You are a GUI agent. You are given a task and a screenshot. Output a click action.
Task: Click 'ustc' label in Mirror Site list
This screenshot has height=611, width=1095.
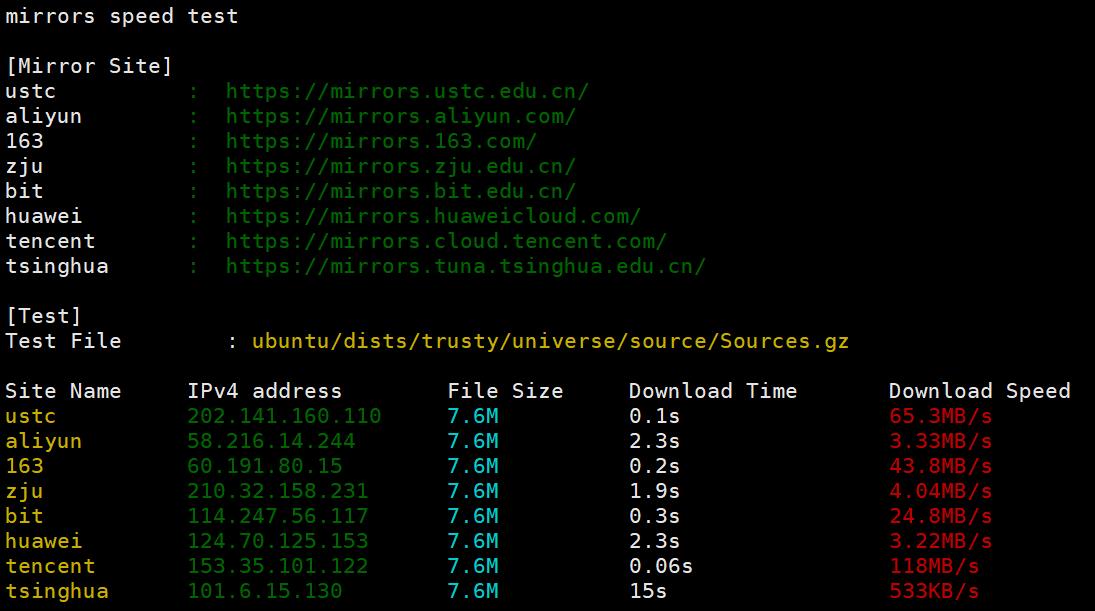pos(31,91)
